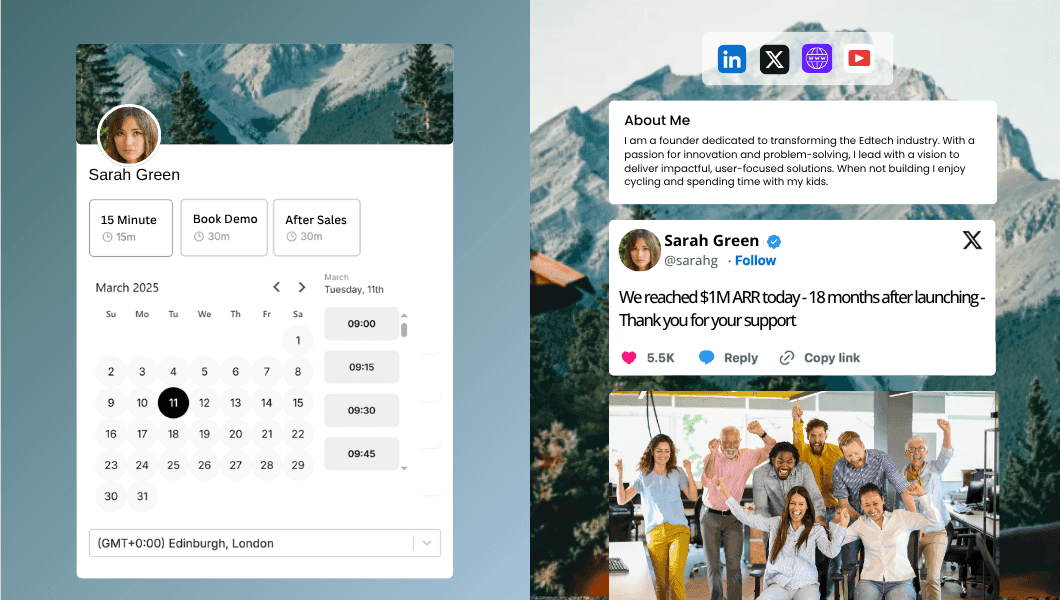The height and width of the screenshot is (600, 1060).
Task: Open Sarah's LinkedIn profile icon
Action: [x=731, y=58]
